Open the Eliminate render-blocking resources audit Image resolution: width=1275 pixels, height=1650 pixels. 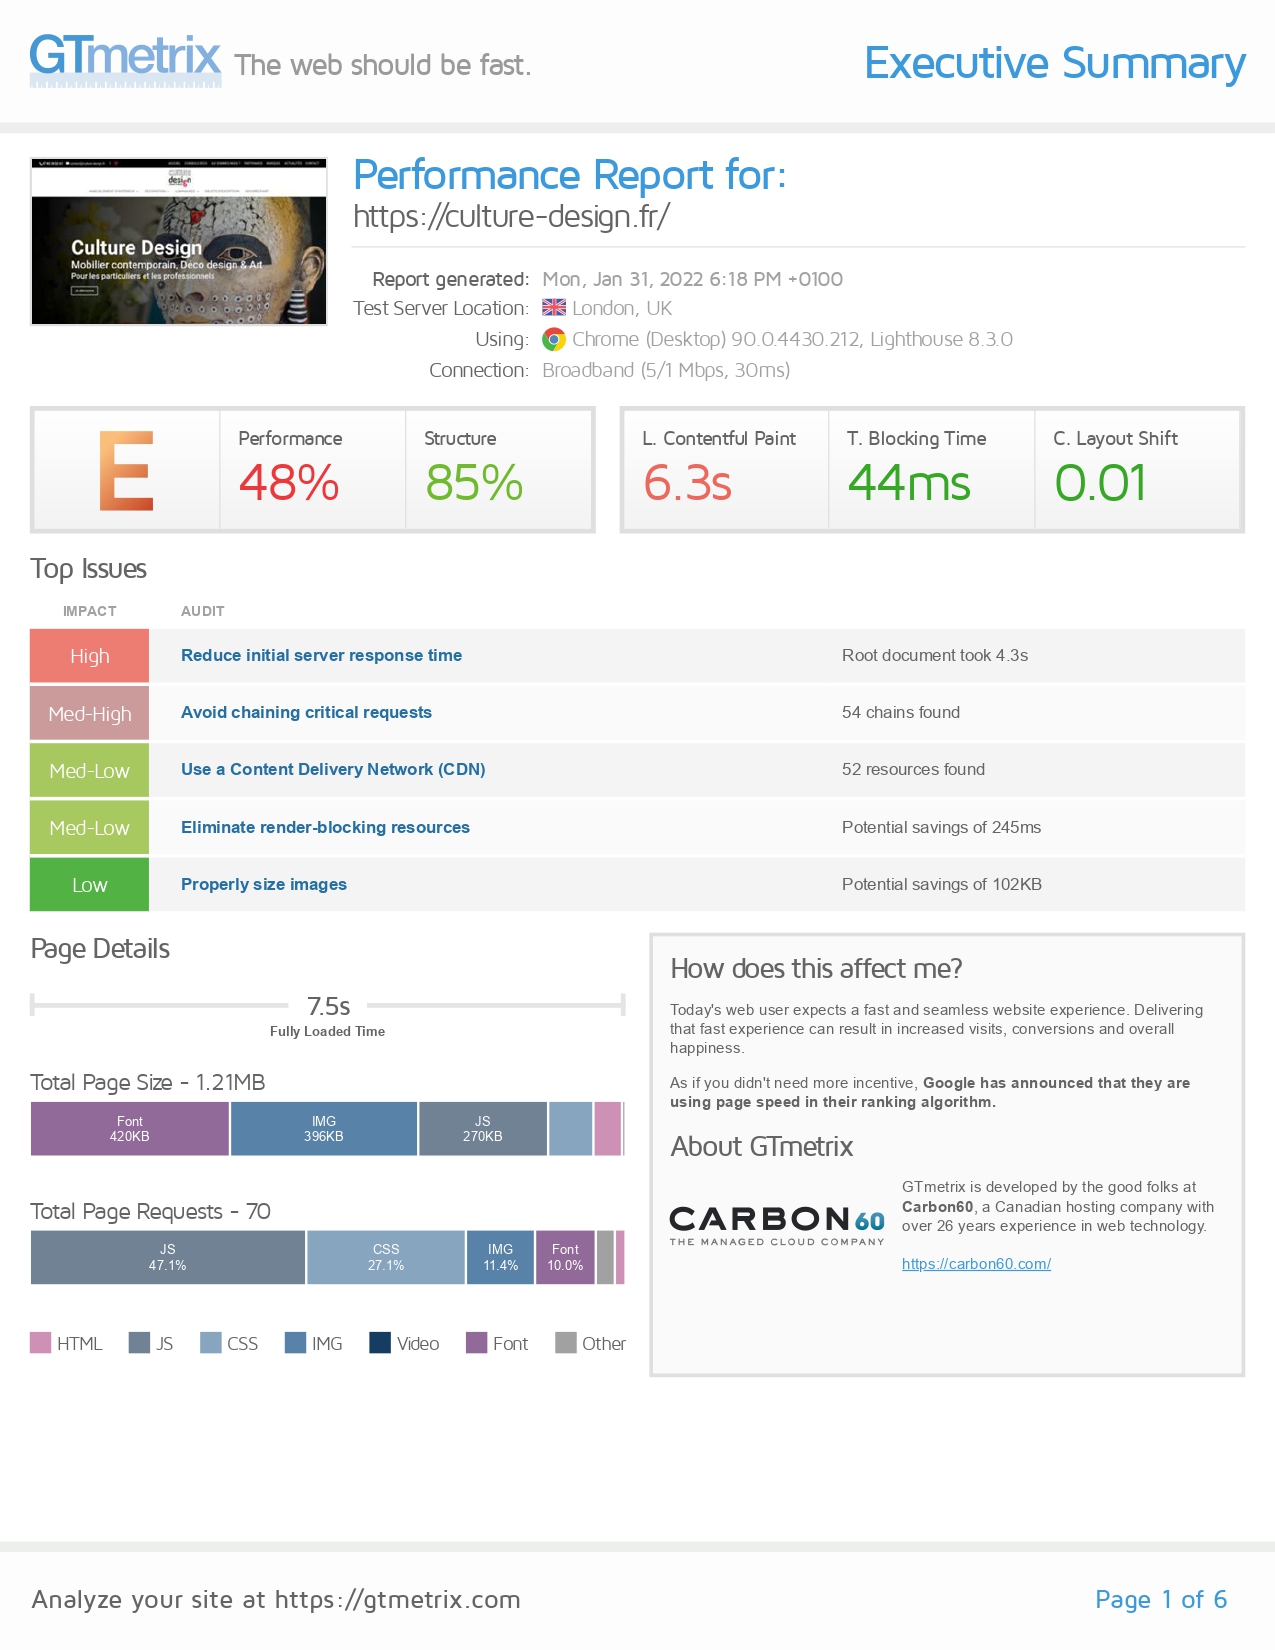click(325, 828)
